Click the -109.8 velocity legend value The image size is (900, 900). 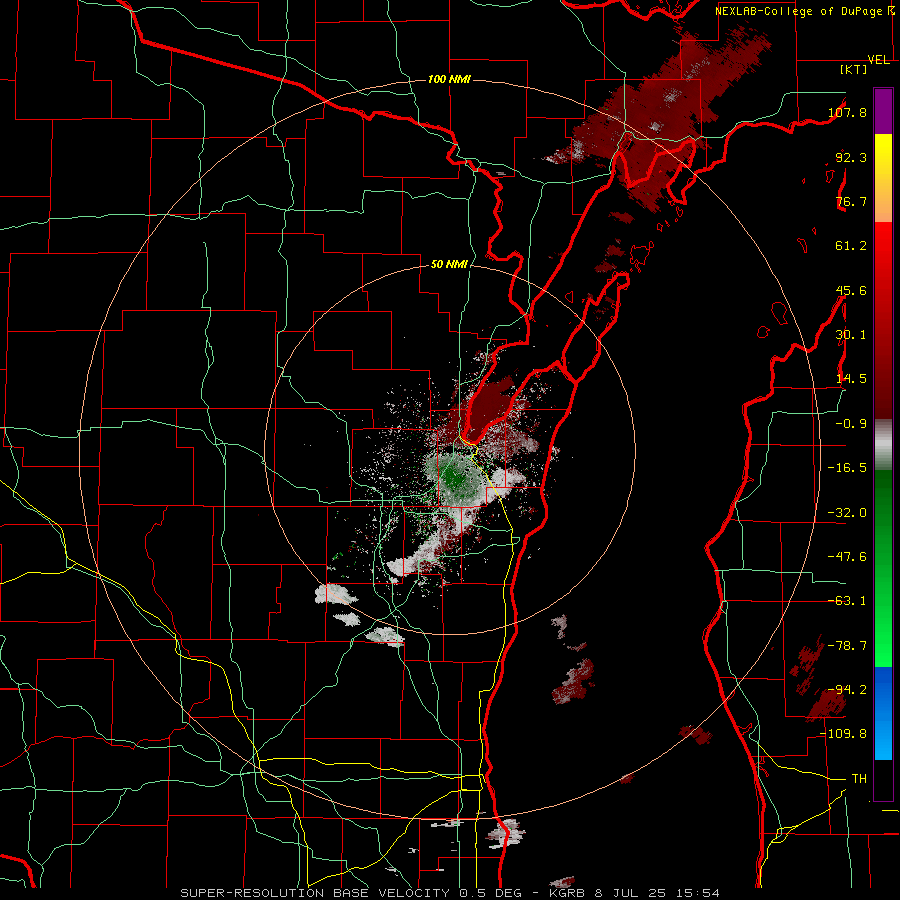click(844, 734)
